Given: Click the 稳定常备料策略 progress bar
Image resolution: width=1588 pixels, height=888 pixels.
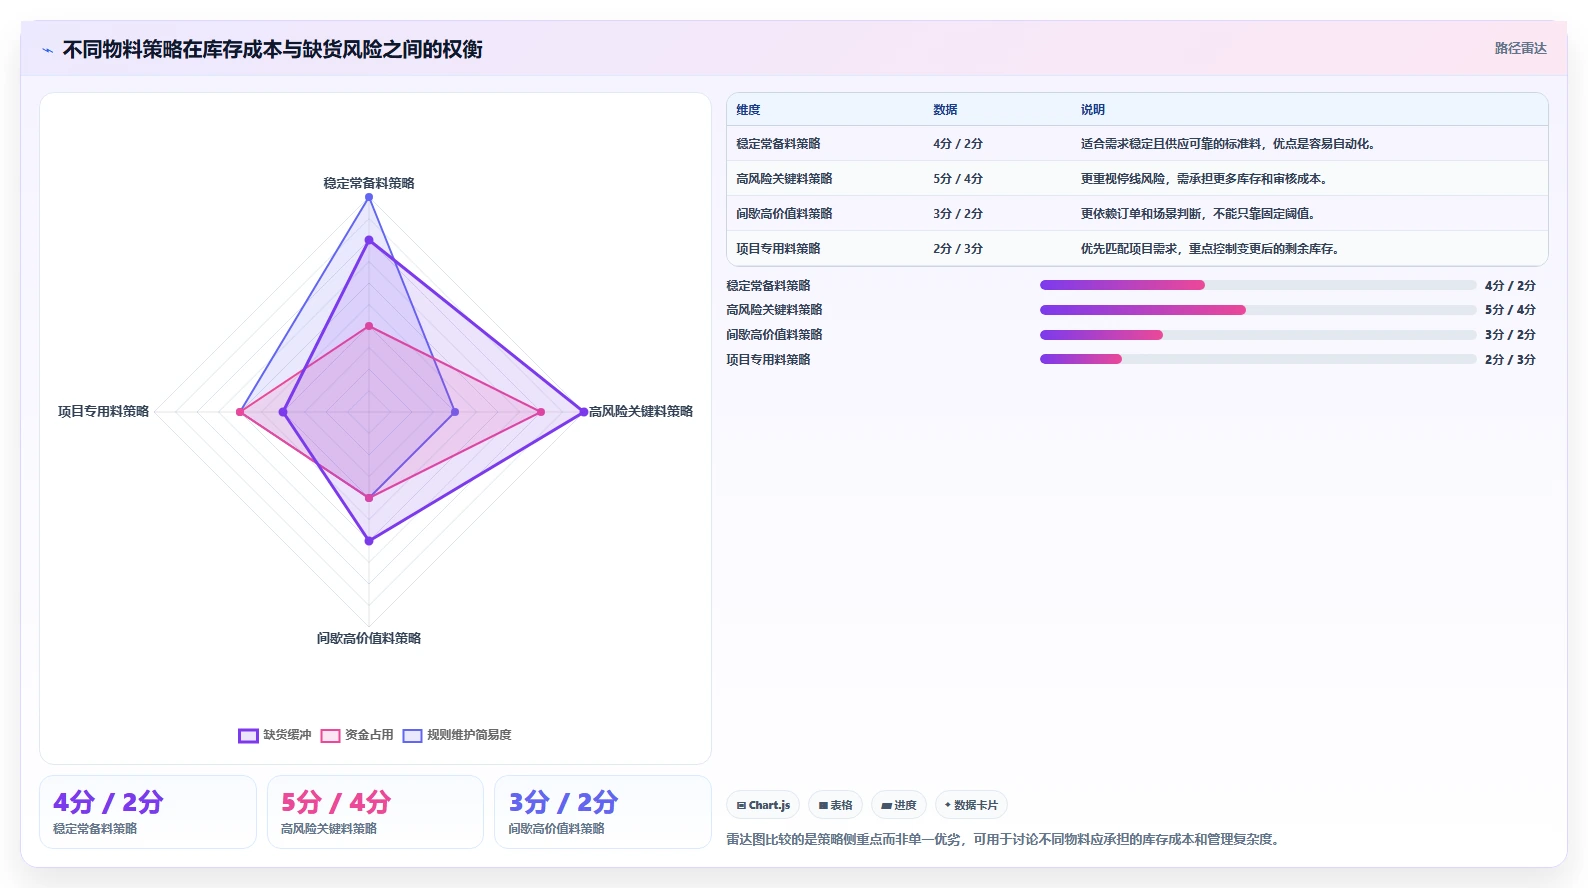Looking at the screenshot, I should [x=1258, y=285].
